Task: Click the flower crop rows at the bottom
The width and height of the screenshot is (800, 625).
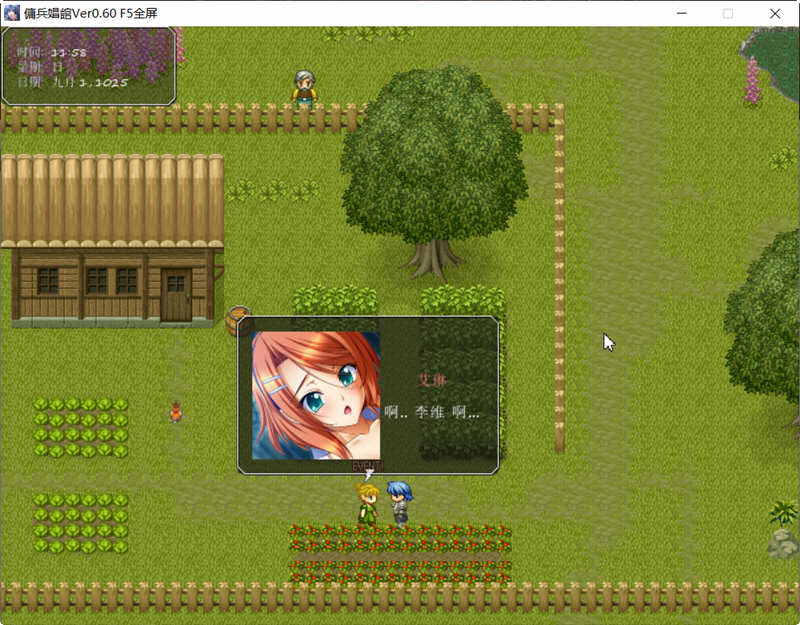Action: click(x=400, y=555)
